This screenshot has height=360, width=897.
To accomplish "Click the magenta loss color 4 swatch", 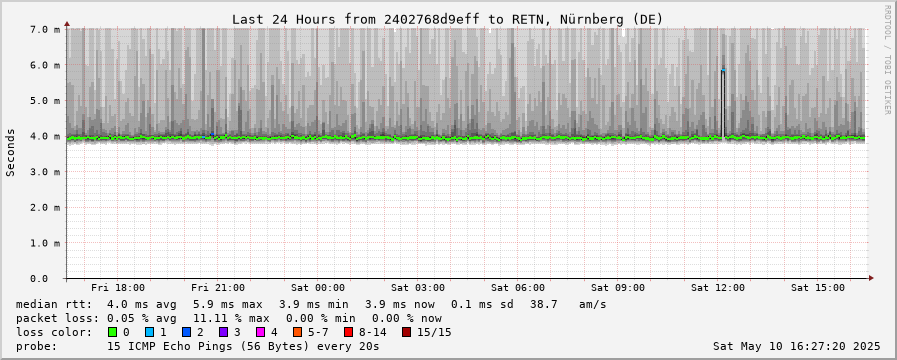I will pyautogui.click(x=260, y=332).
